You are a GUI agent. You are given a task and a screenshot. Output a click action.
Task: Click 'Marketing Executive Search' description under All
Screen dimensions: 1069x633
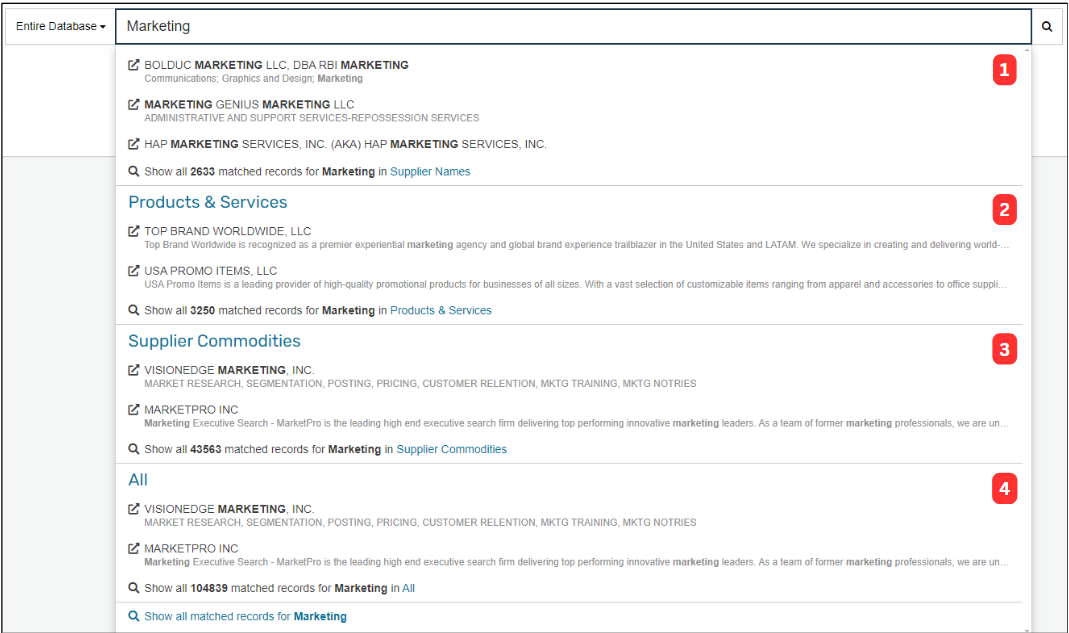[576, 562]
